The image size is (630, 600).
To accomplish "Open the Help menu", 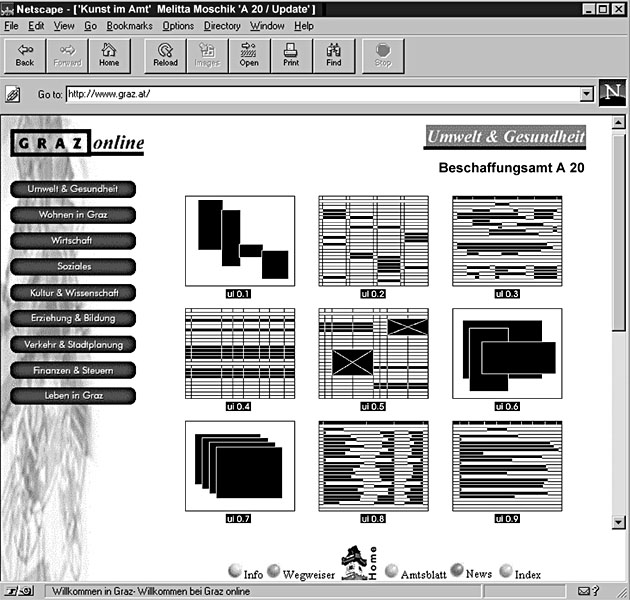I will point(304,26).
